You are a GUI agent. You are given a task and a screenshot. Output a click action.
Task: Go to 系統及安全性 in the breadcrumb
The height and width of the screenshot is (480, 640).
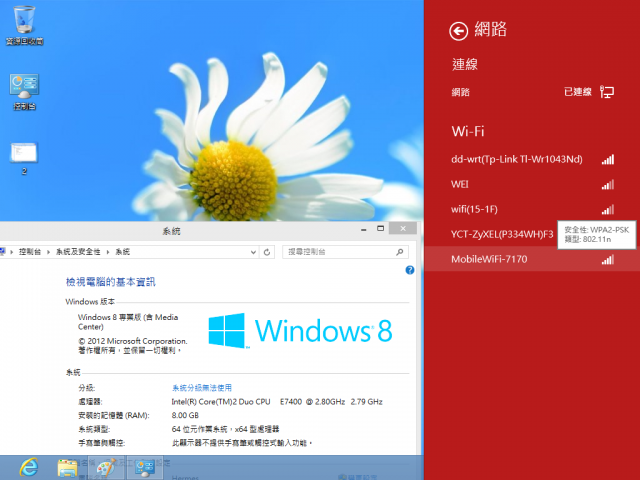click(x=78, y=252)
